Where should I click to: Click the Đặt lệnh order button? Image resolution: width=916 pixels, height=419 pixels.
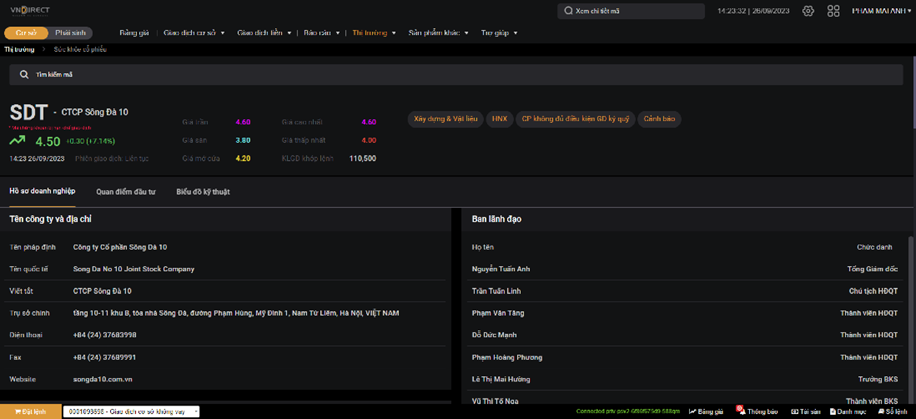click(x=31, y=411)
